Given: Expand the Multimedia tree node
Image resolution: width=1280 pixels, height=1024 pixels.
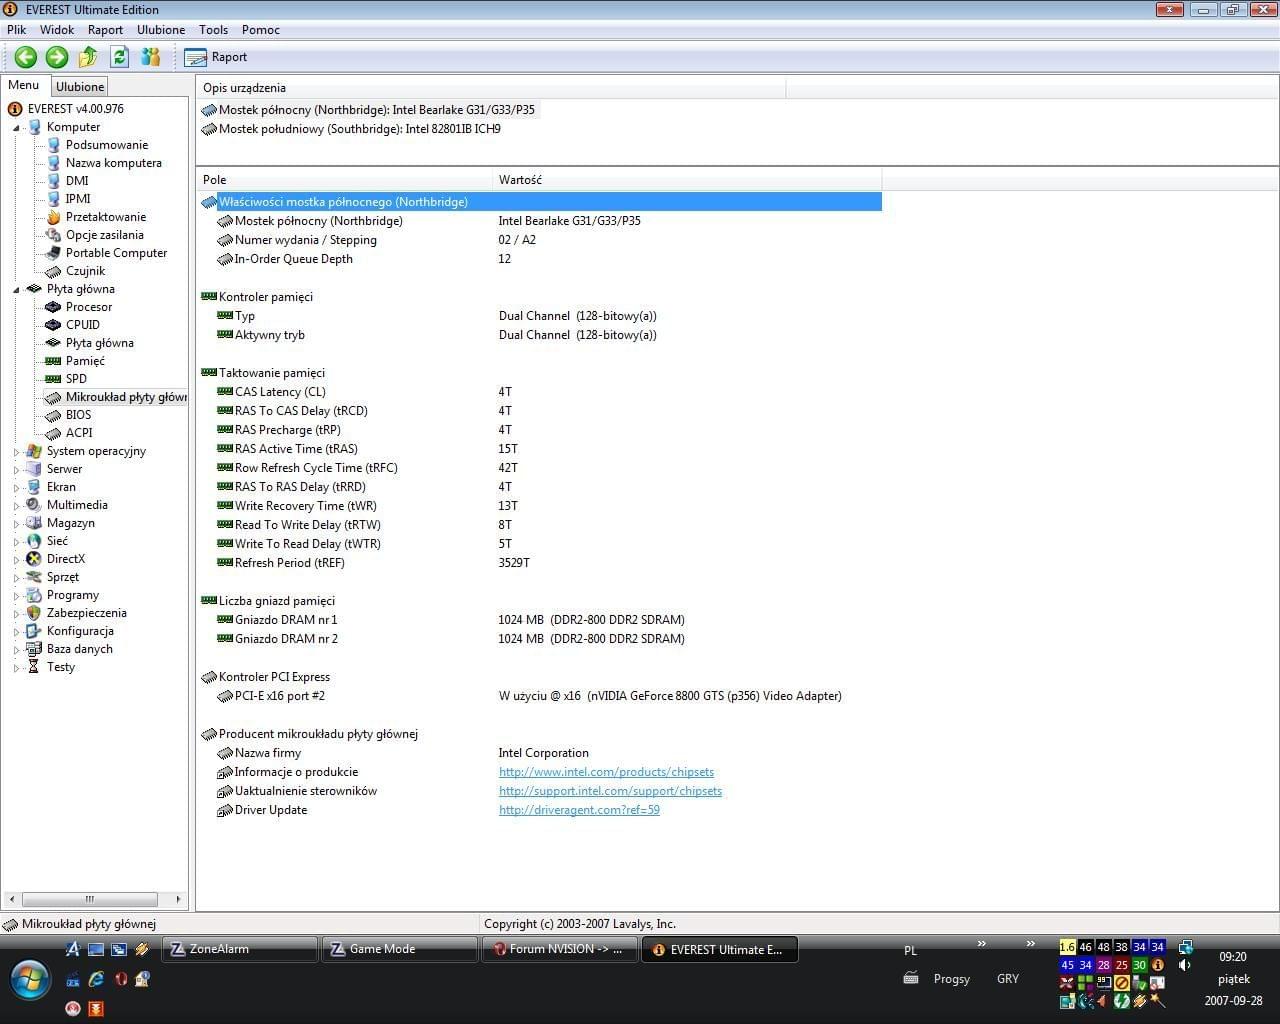Looking at the screenshot, I should click(x=16, y=506).
